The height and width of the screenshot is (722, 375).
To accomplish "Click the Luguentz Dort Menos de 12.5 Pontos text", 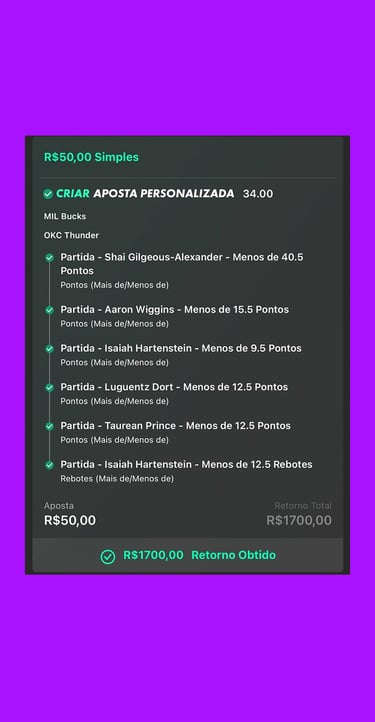I will coord(174,387).
